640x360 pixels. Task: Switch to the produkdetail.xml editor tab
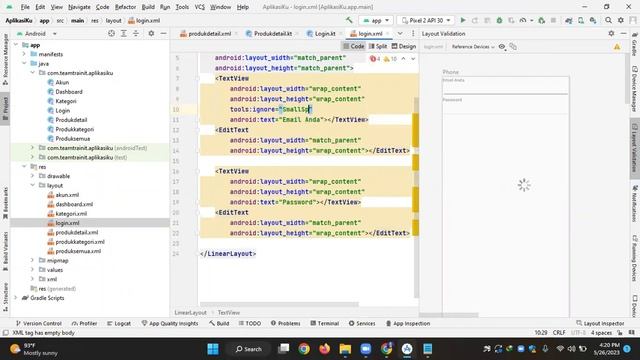[x=209, y=33]
